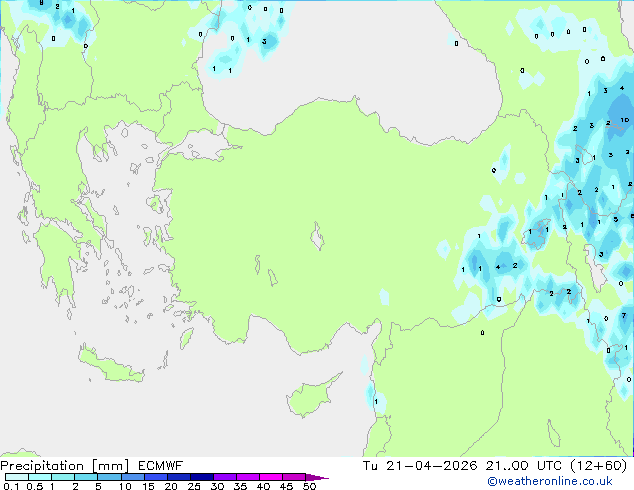The width and height of the screenshot is (634, 490).
Task: Click the '0.5' legend scale label
Action: point(35,486)
